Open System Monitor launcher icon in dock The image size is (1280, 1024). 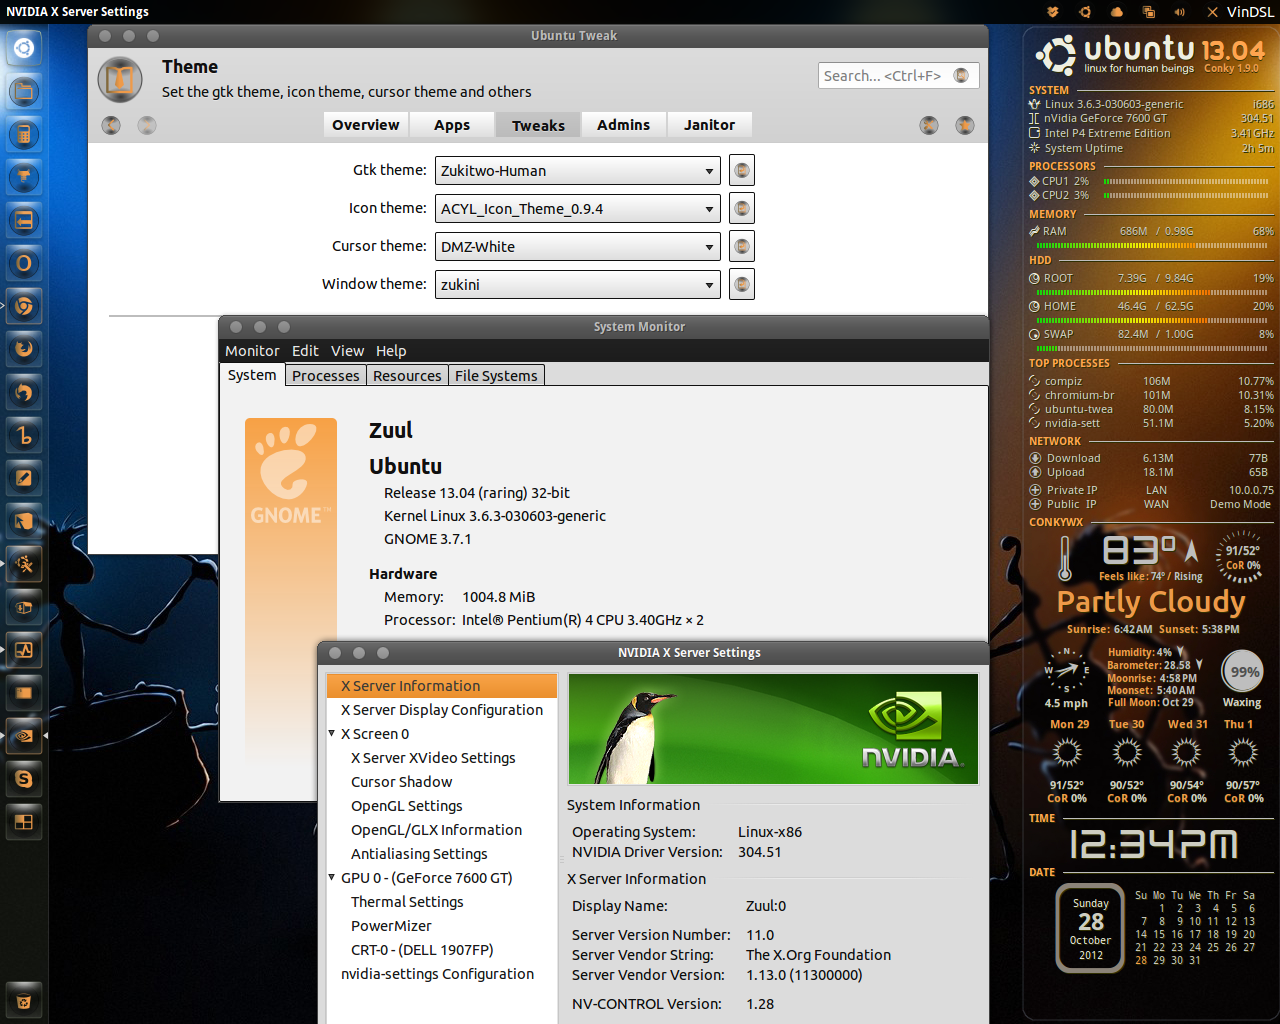coord(24,650)
